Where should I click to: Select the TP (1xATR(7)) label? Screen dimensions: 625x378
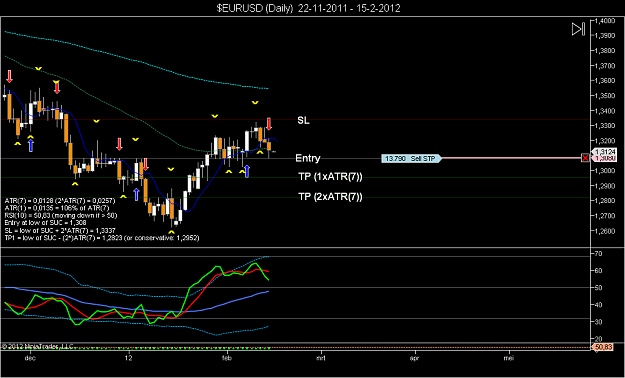330,177
